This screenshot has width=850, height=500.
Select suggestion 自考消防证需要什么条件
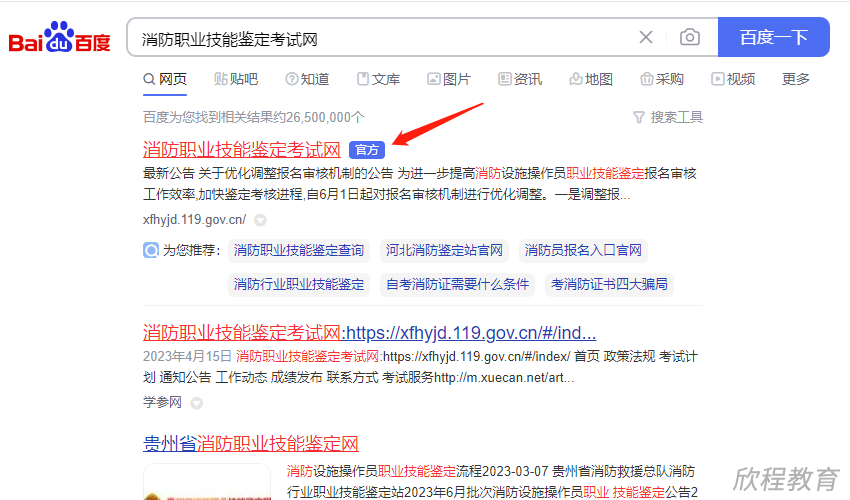pos(458,285)
